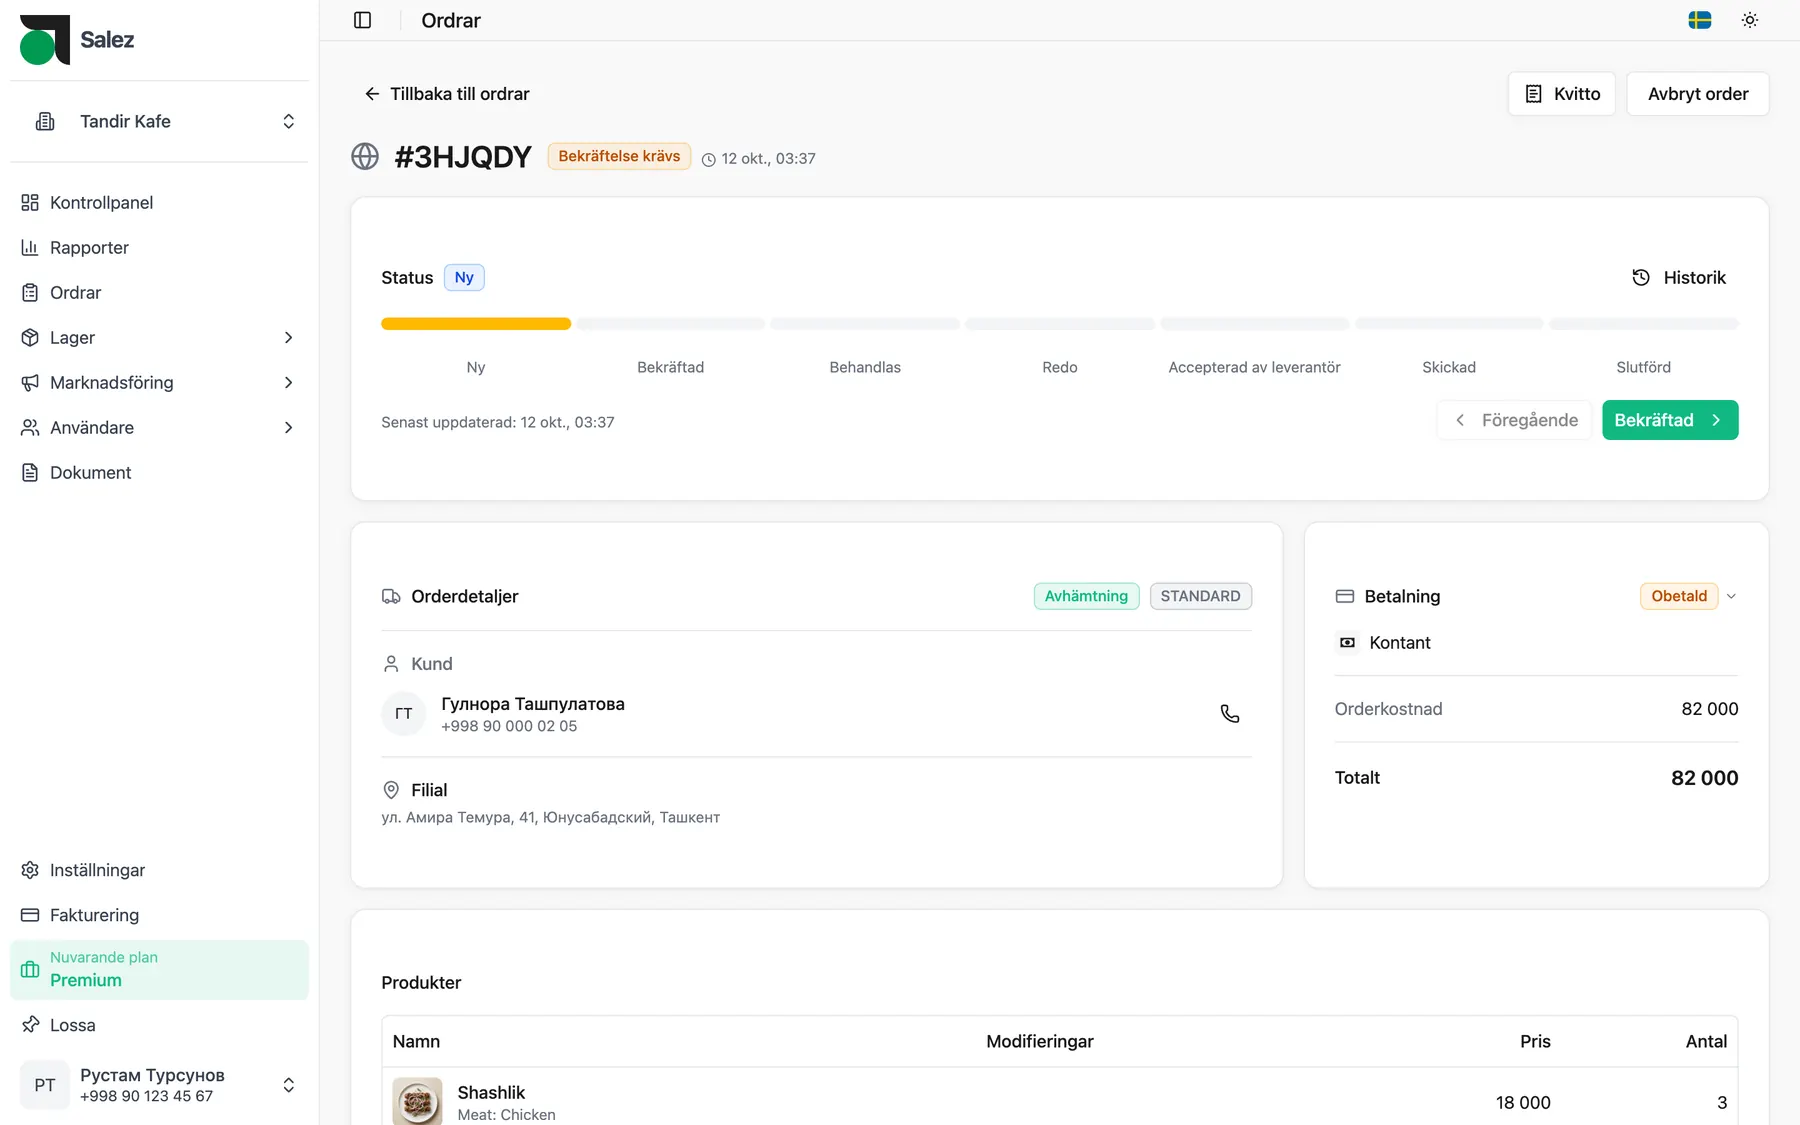Image resolution: width=1800 pixels, height=1125 pixels.
Task: Click the Shashlik product thumbnail
Action: coord(417,1102)
